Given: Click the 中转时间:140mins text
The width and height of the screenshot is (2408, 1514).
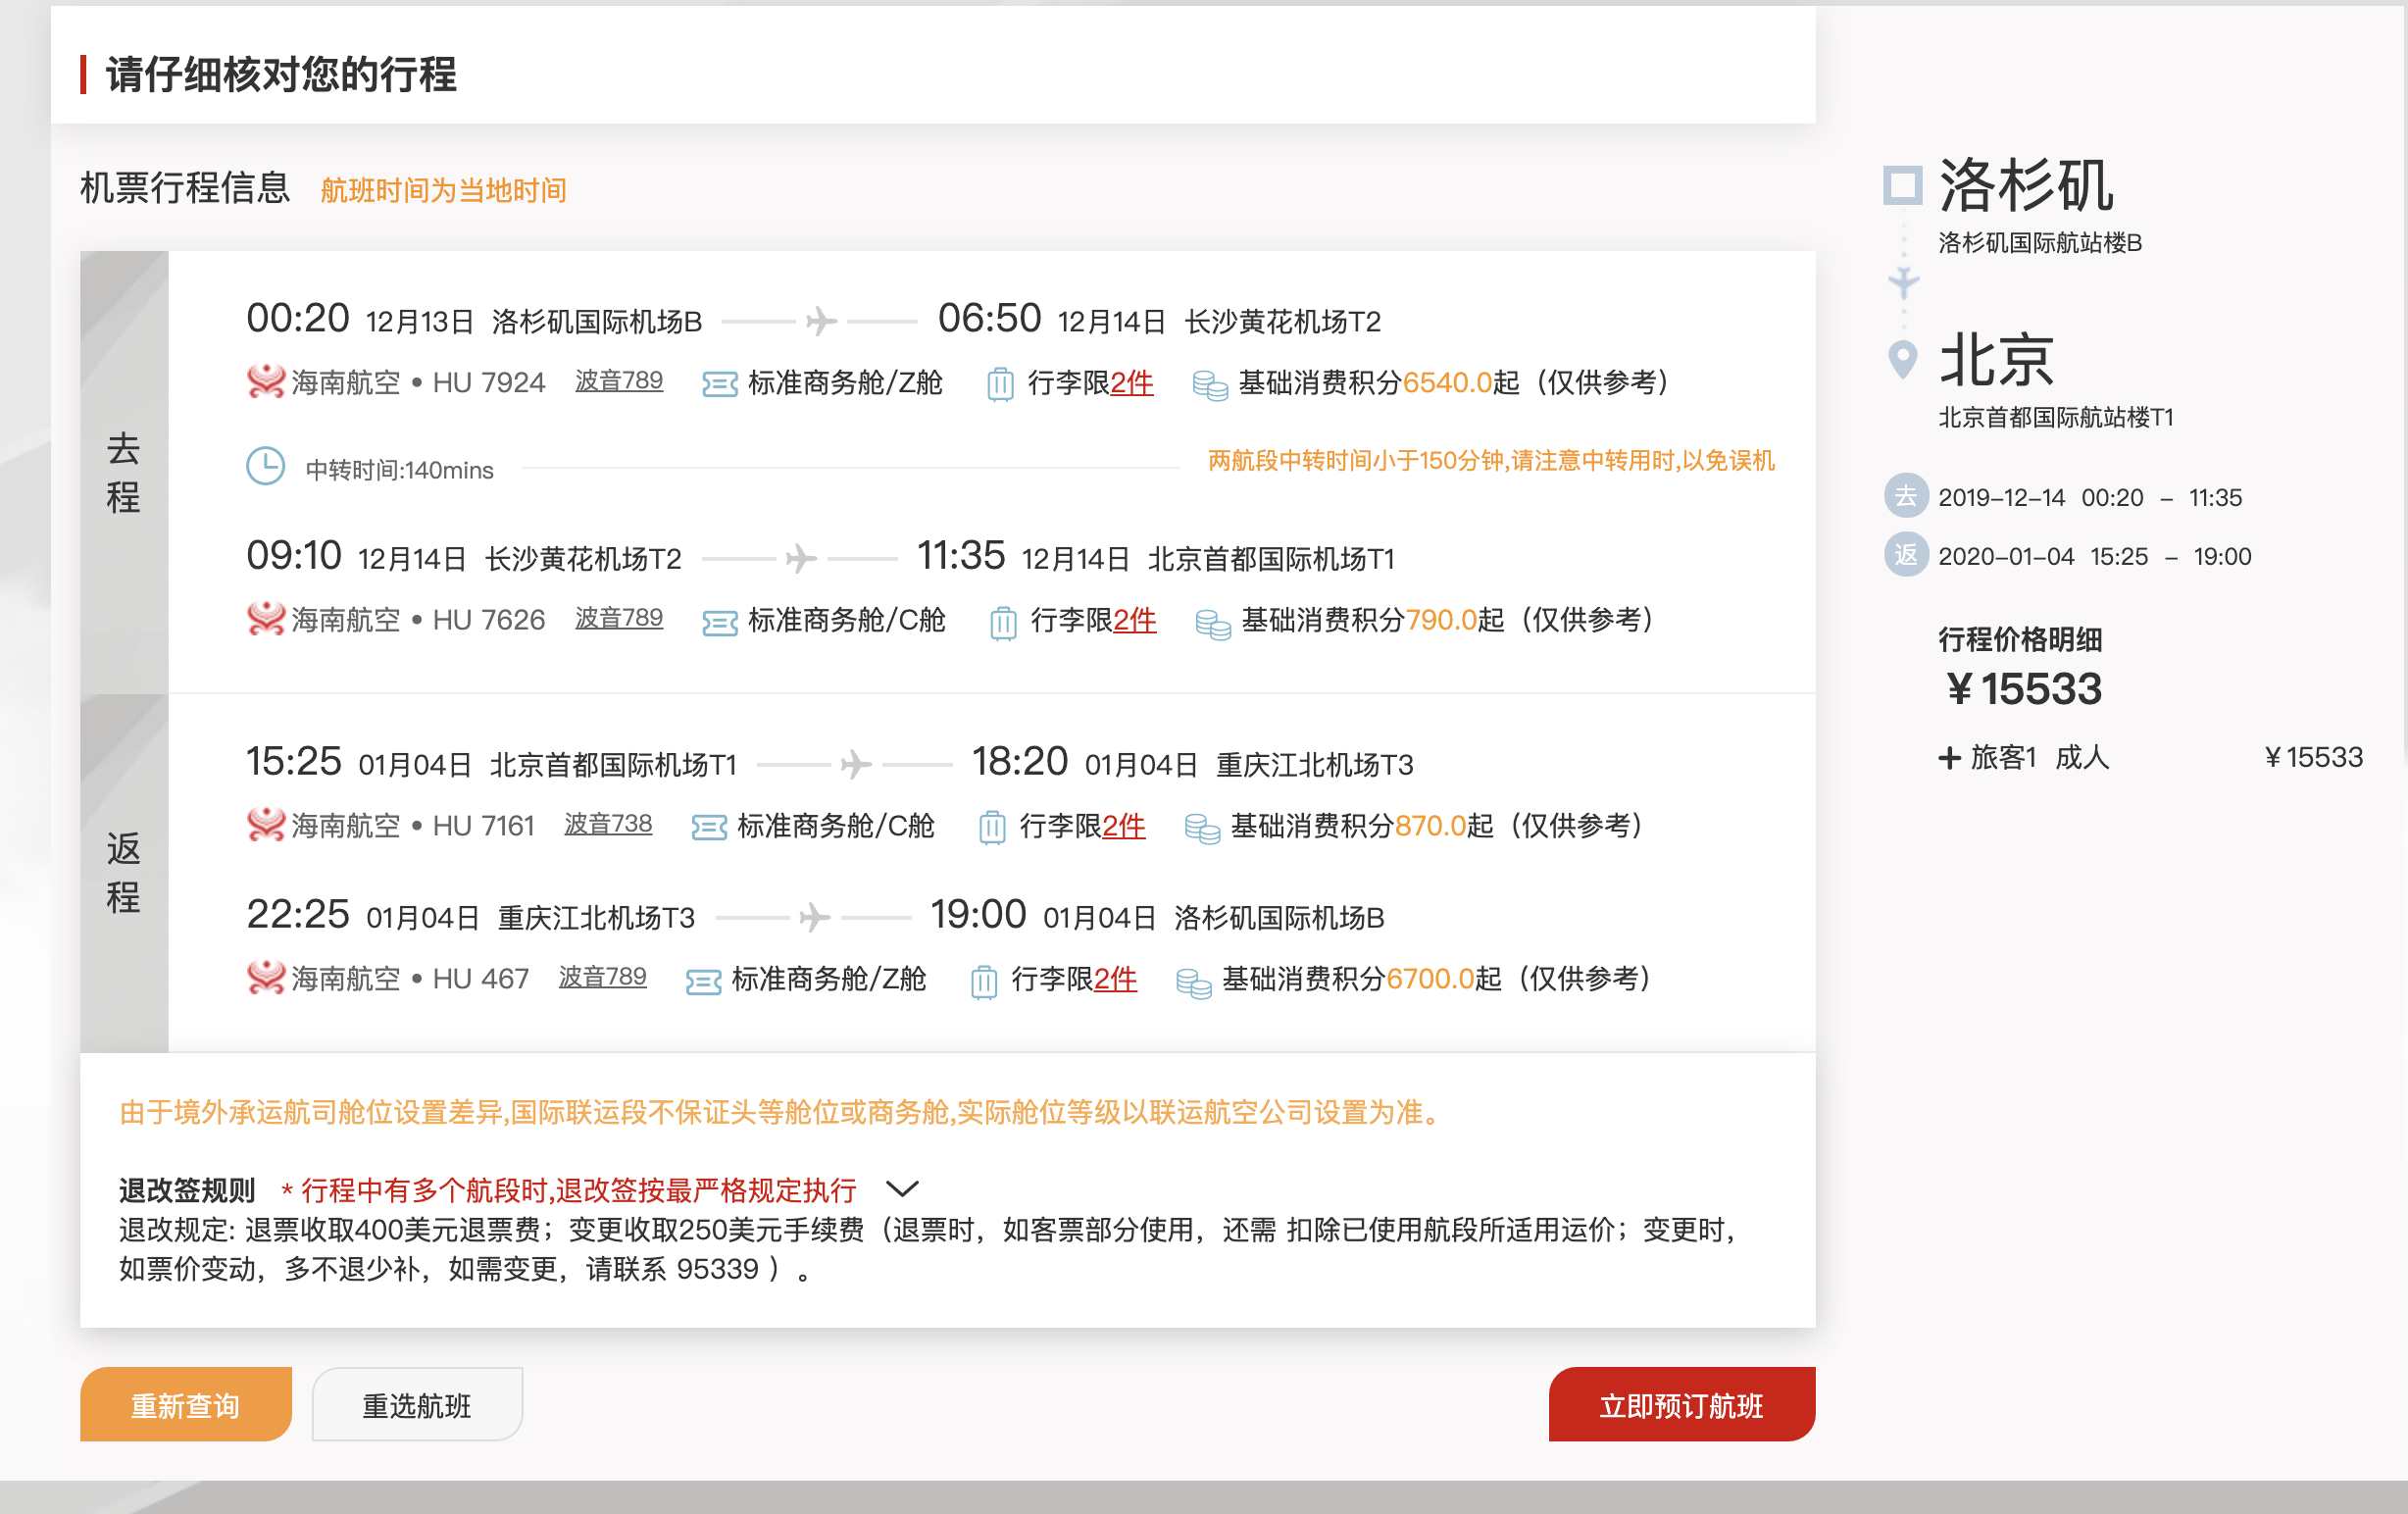Looking at the screenshot, I should [x=399, y=470].
